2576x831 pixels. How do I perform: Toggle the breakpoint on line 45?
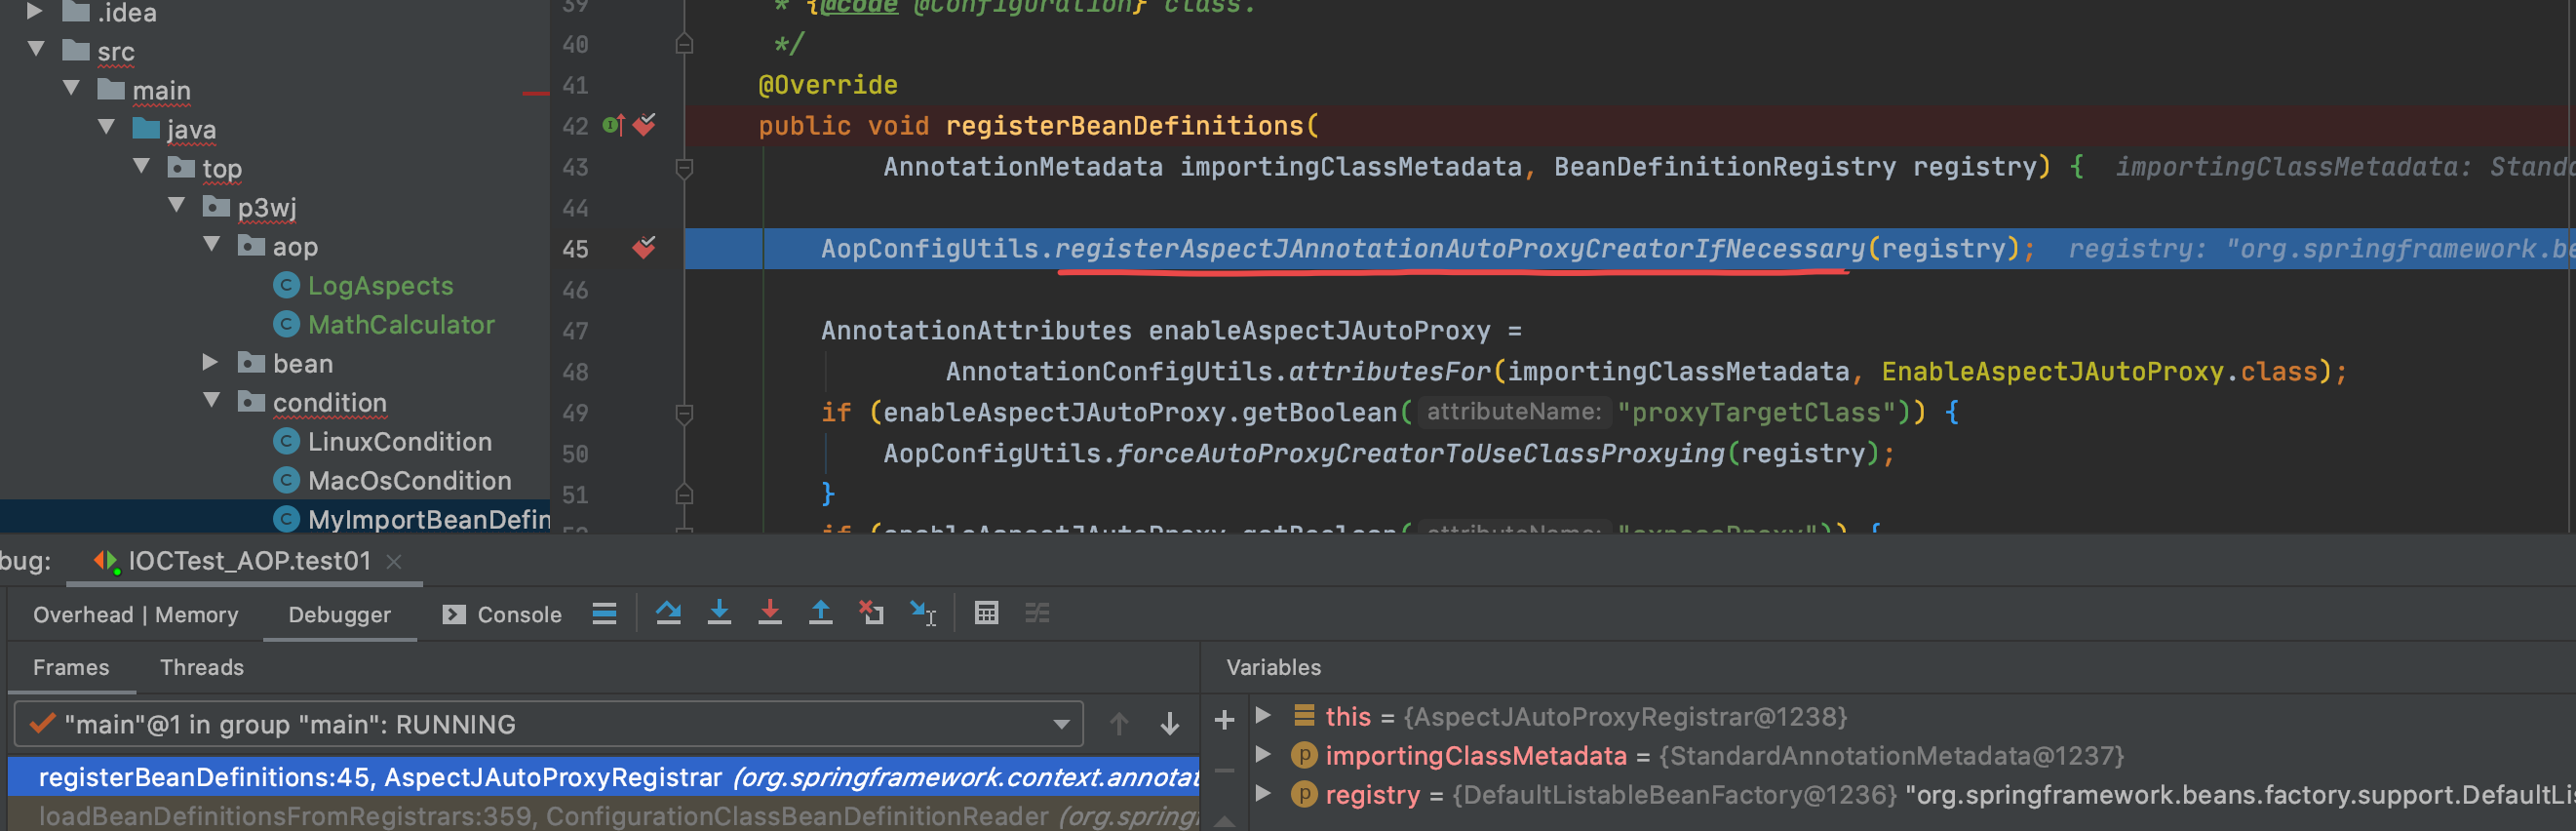(644, 248)
